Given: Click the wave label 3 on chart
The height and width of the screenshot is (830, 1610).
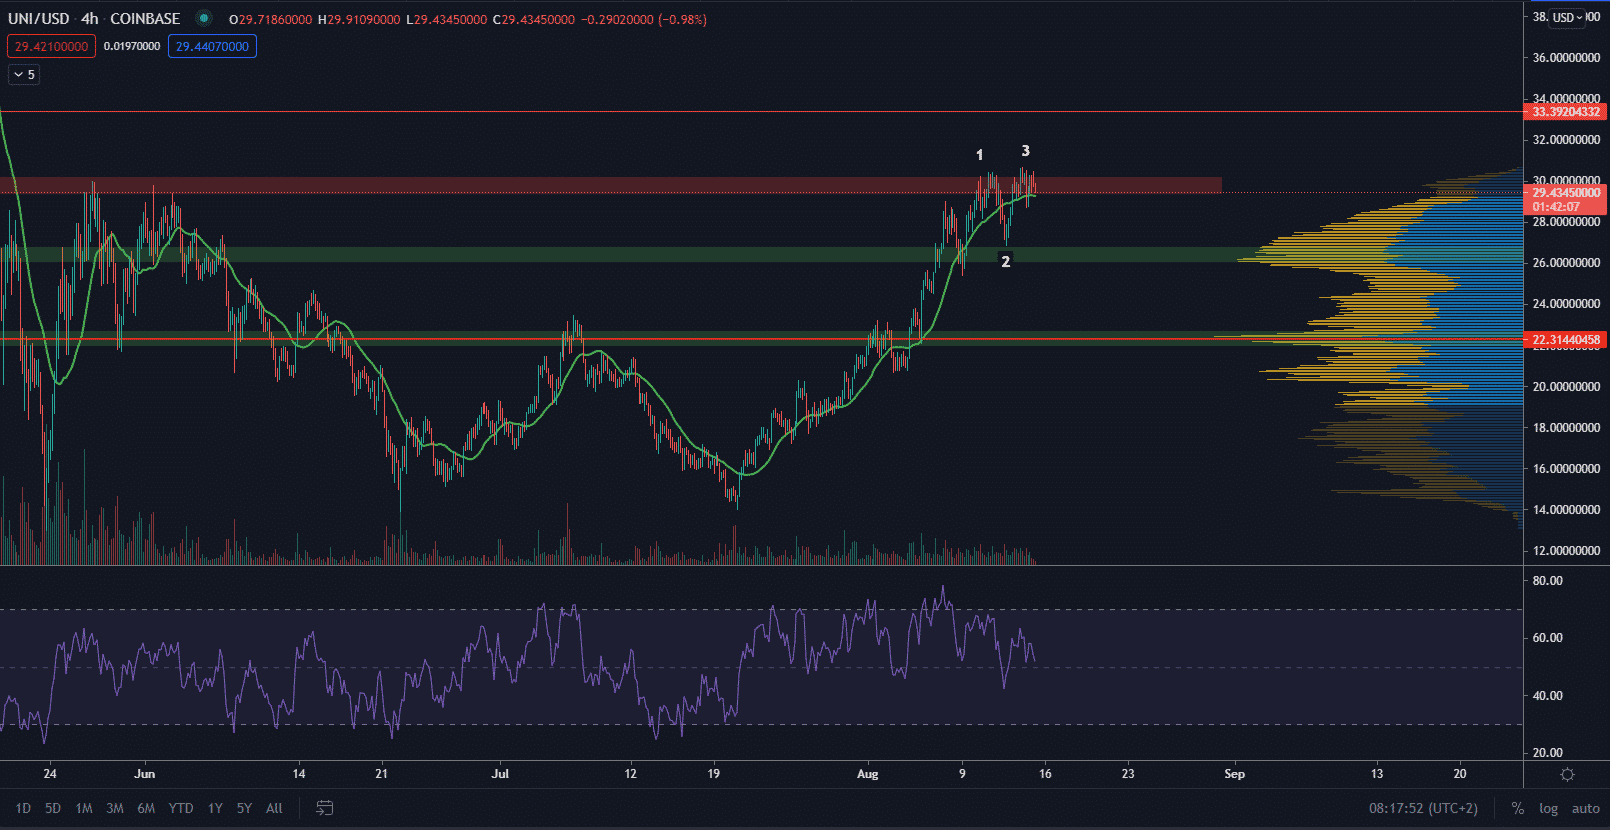Looking at the screenshot, I should [x=1025, y=151].
